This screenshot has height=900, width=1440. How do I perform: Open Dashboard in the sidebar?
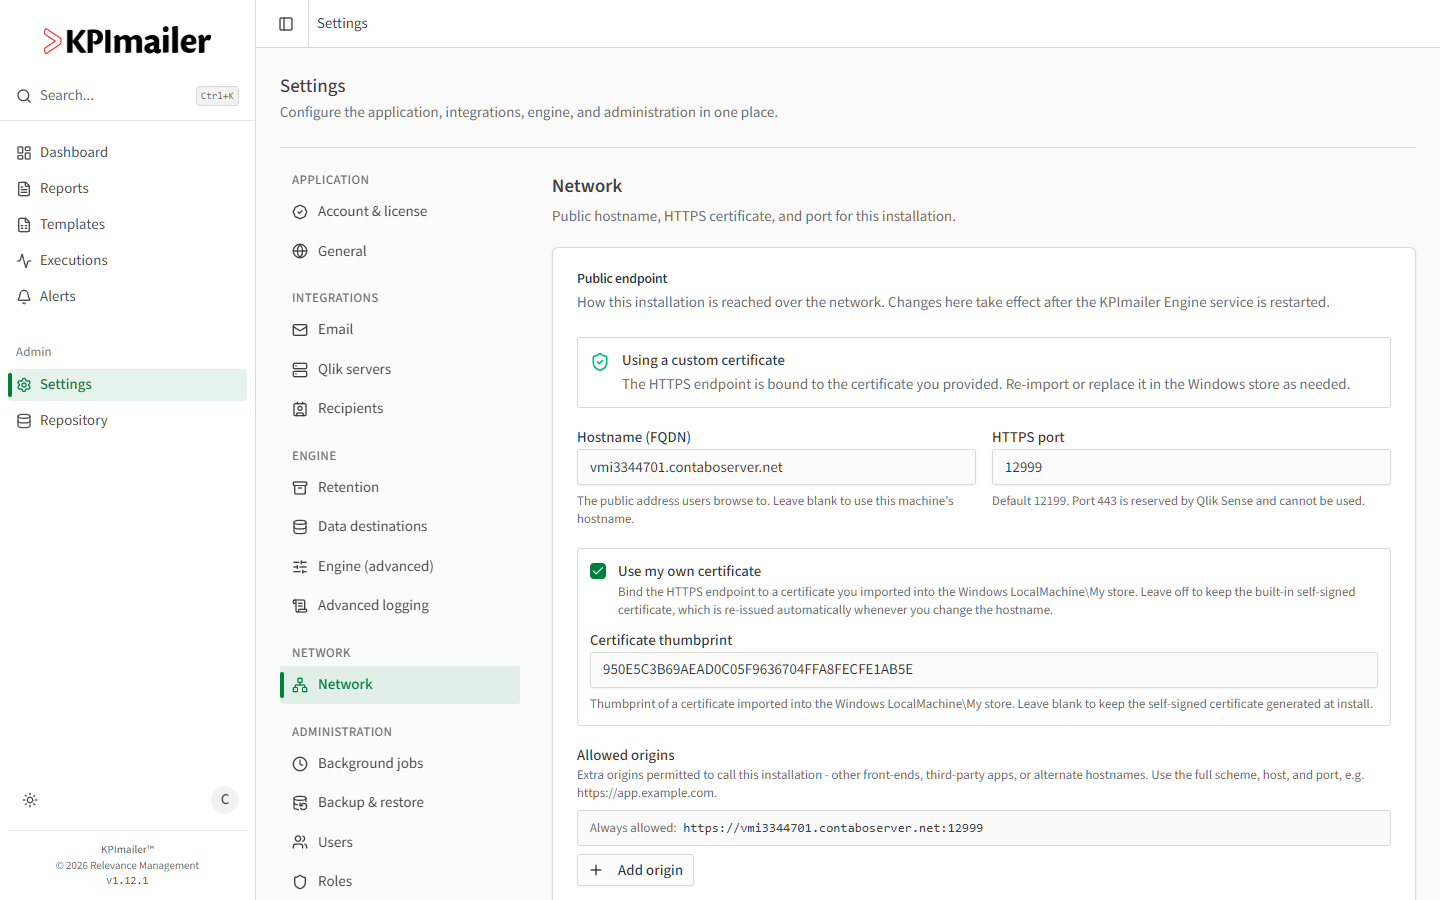(x=127, y=153)
